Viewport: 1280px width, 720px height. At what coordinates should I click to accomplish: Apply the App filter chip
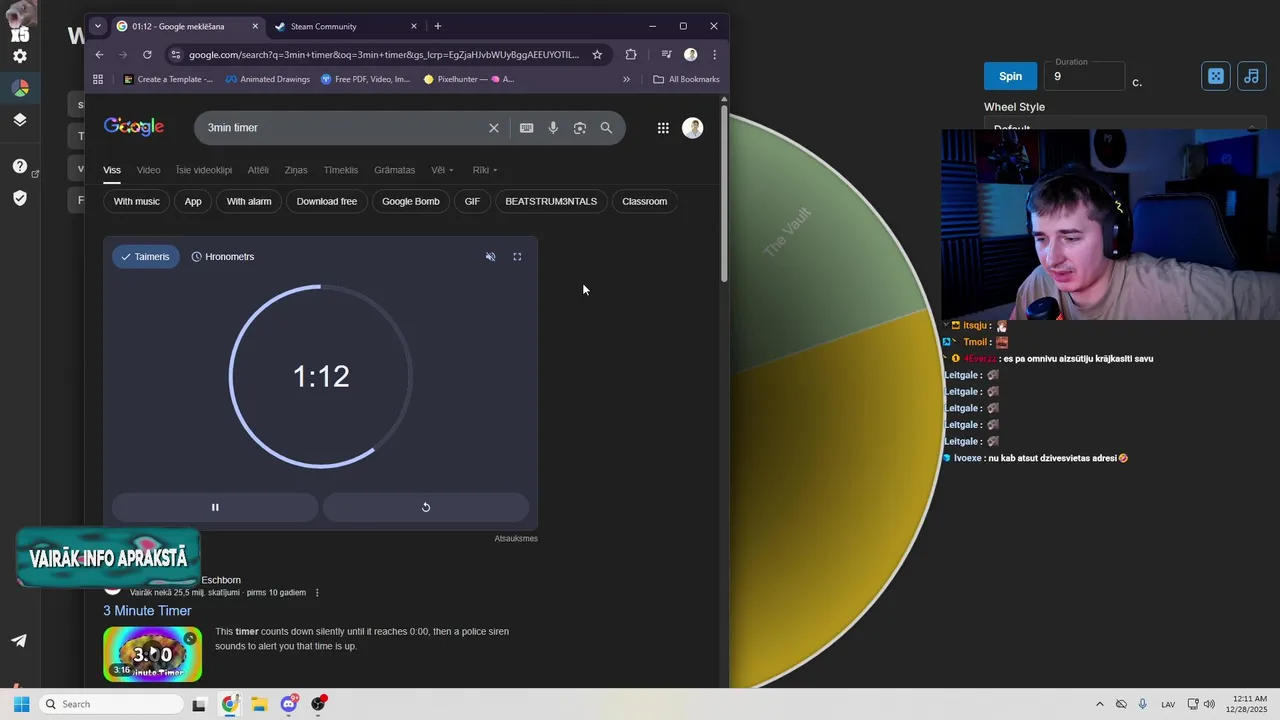click(x=193, y=201)
